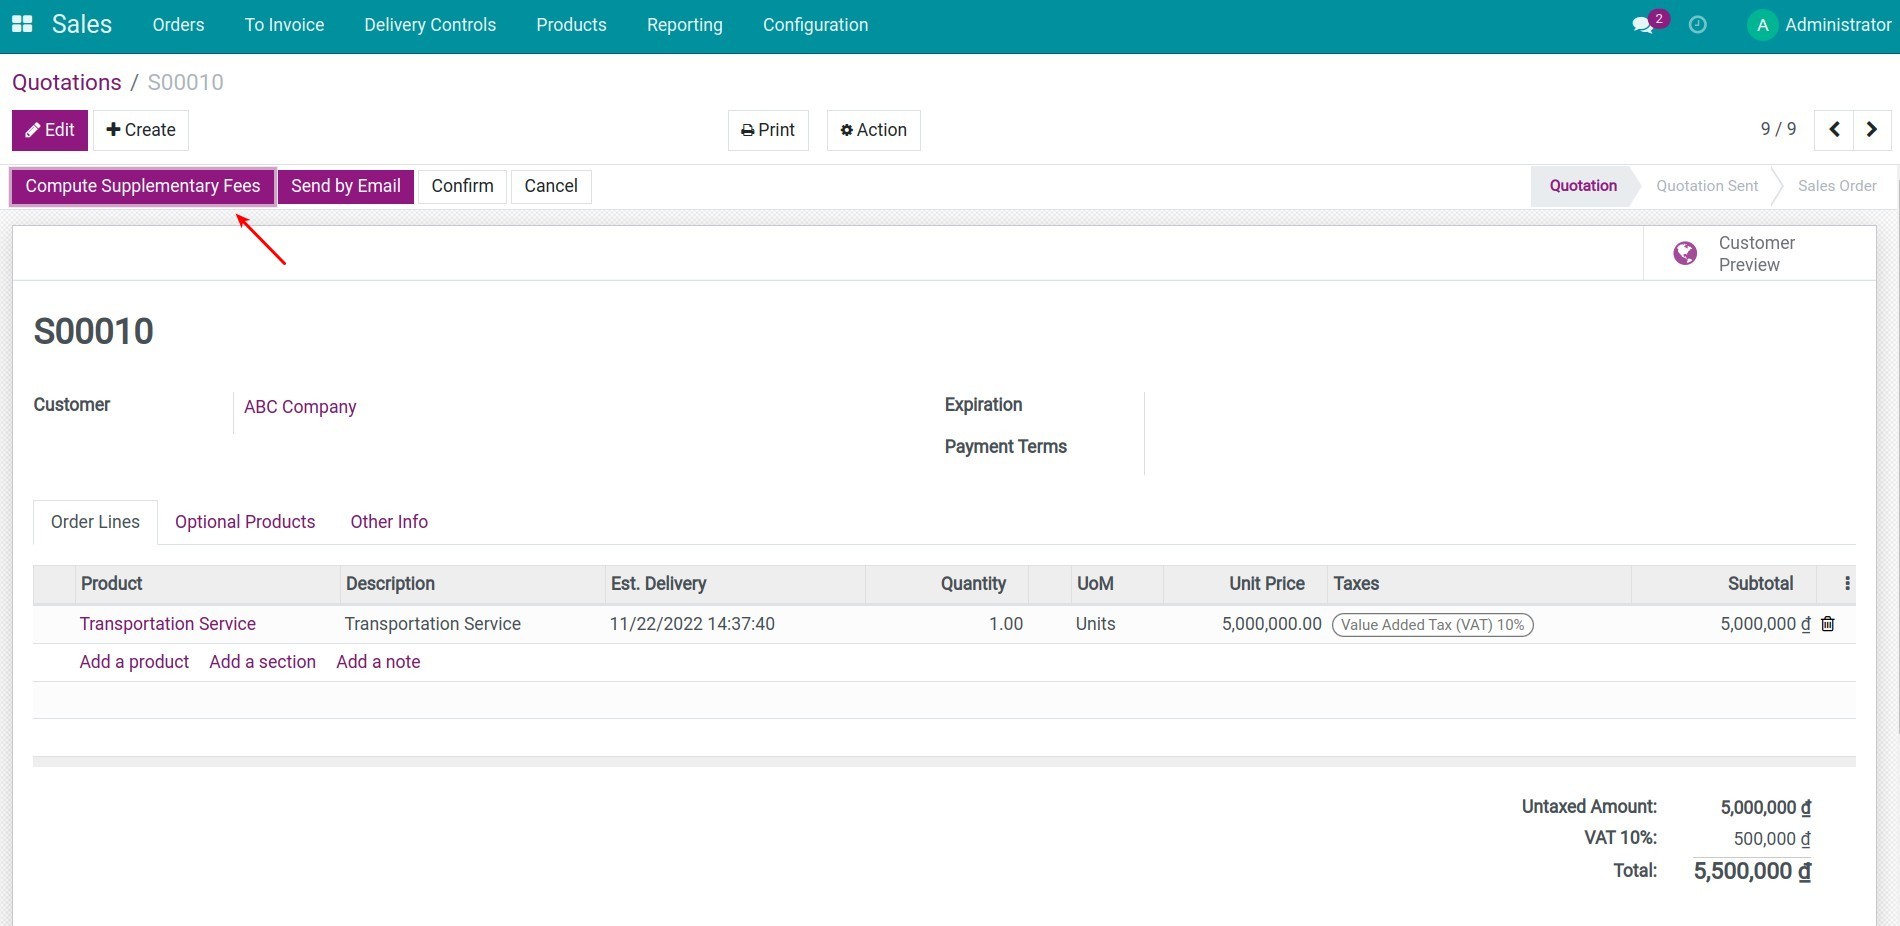Viewport: 1900px width, 926px height.
Task: Open the apps grid menu icon
Action: [22, 24]
